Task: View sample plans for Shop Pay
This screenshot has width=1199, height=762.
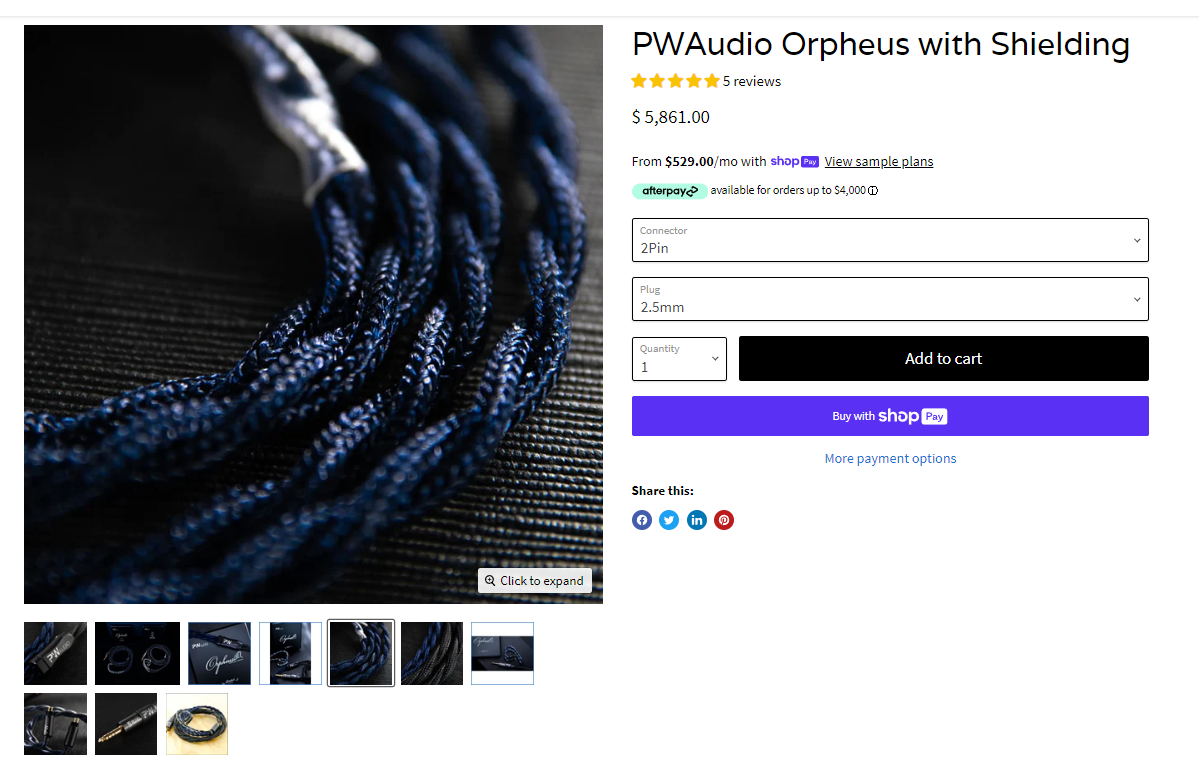Action: pos(879,161)
